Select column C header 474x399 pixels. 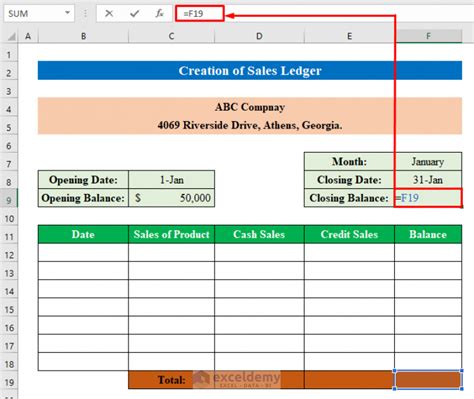tap(171, 36)
